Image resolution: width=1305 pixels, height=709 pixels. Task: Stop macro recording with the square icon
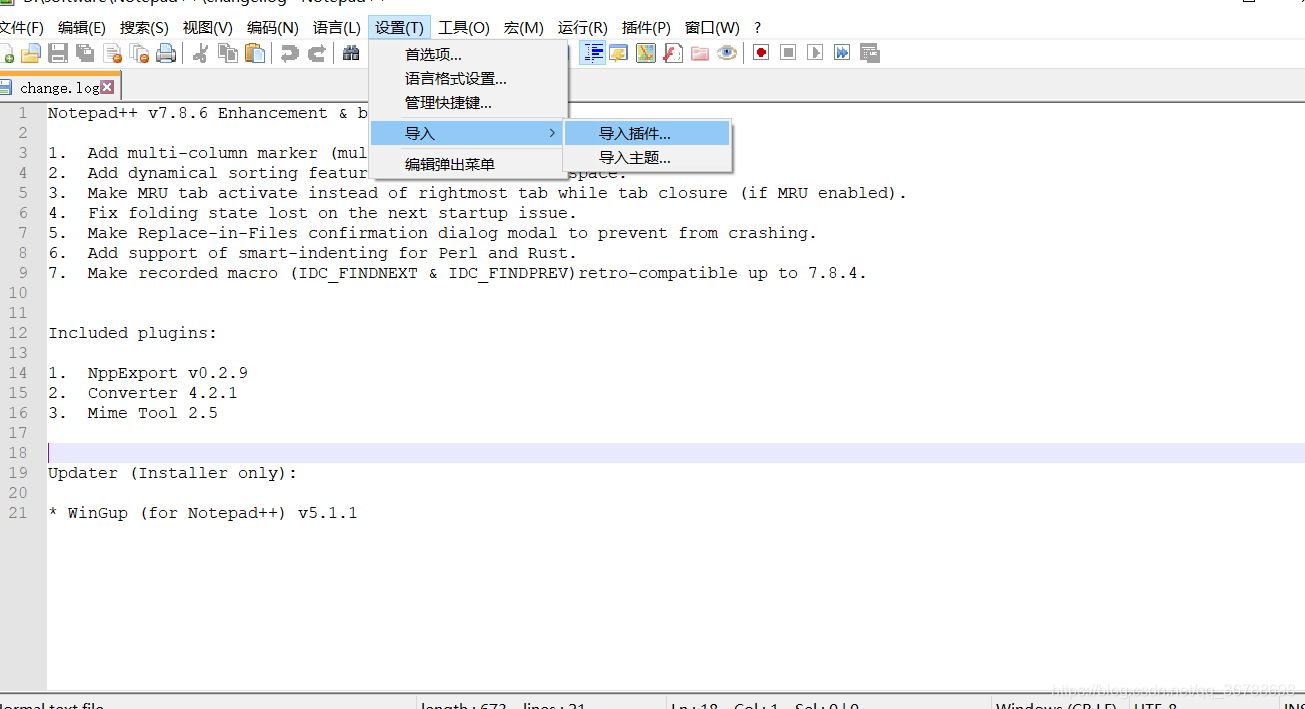[788, 53]
